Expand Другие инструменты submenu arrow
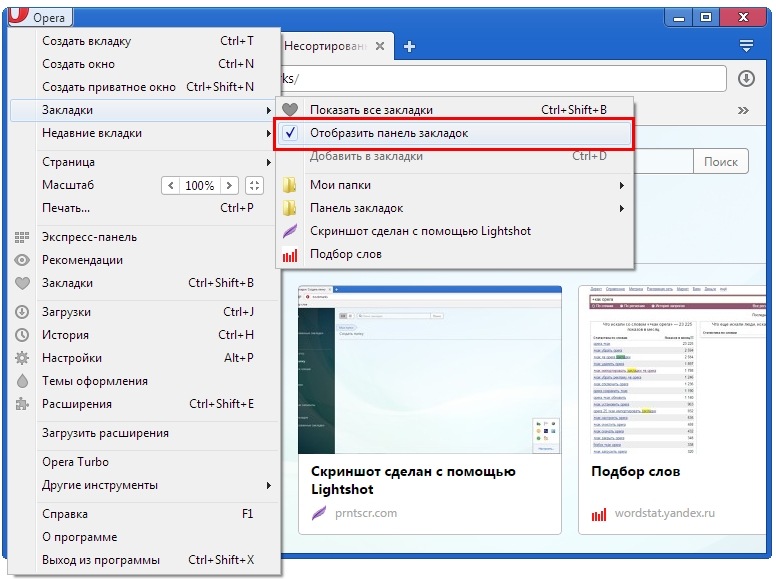 point(268,485)
